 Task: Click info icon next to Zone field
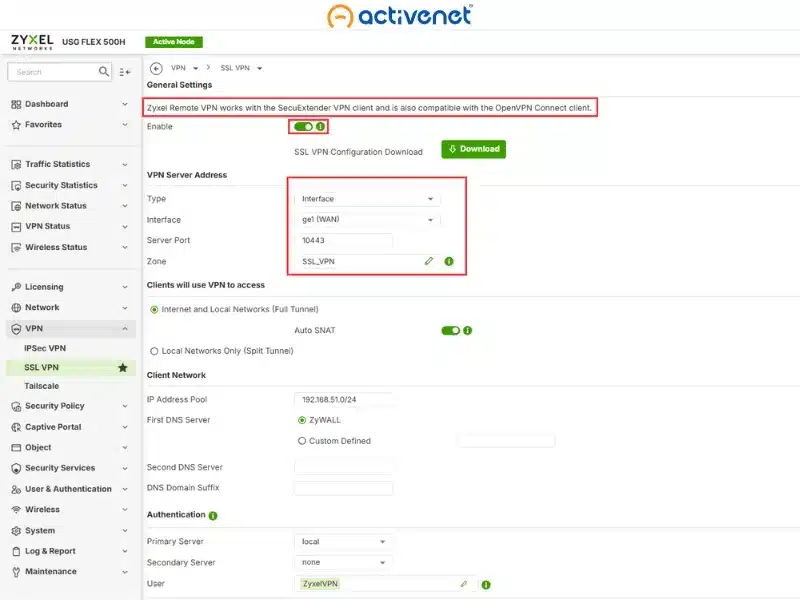pos(449,261)
